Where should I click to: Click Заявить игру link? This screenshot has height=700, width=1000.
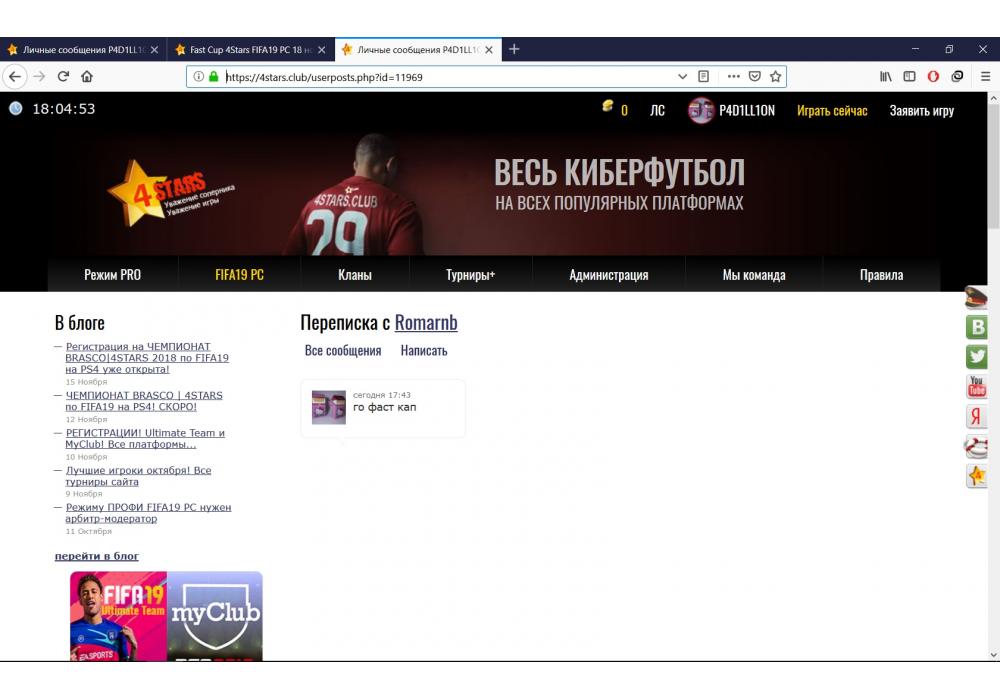[x=922, y=110]
